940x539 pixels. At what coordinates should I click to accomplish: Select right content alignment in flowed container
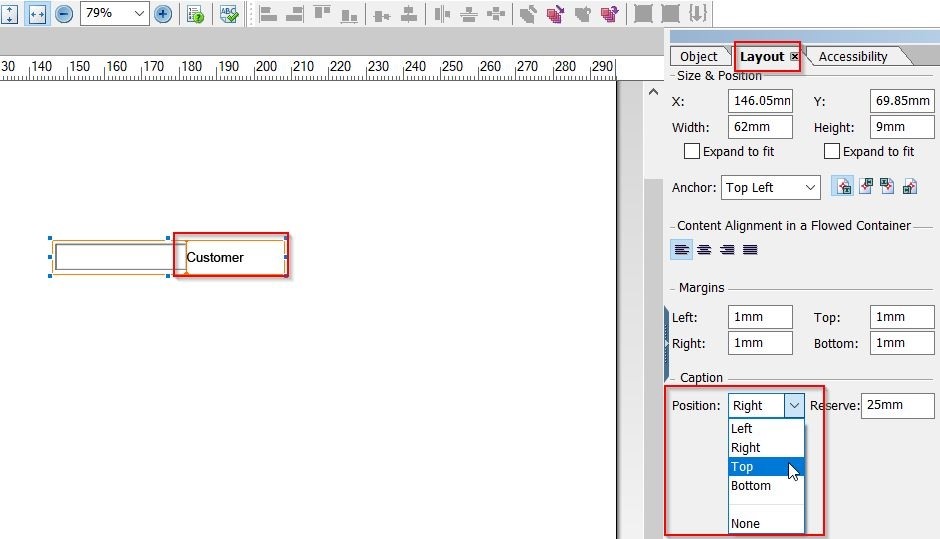coord(727,249)
